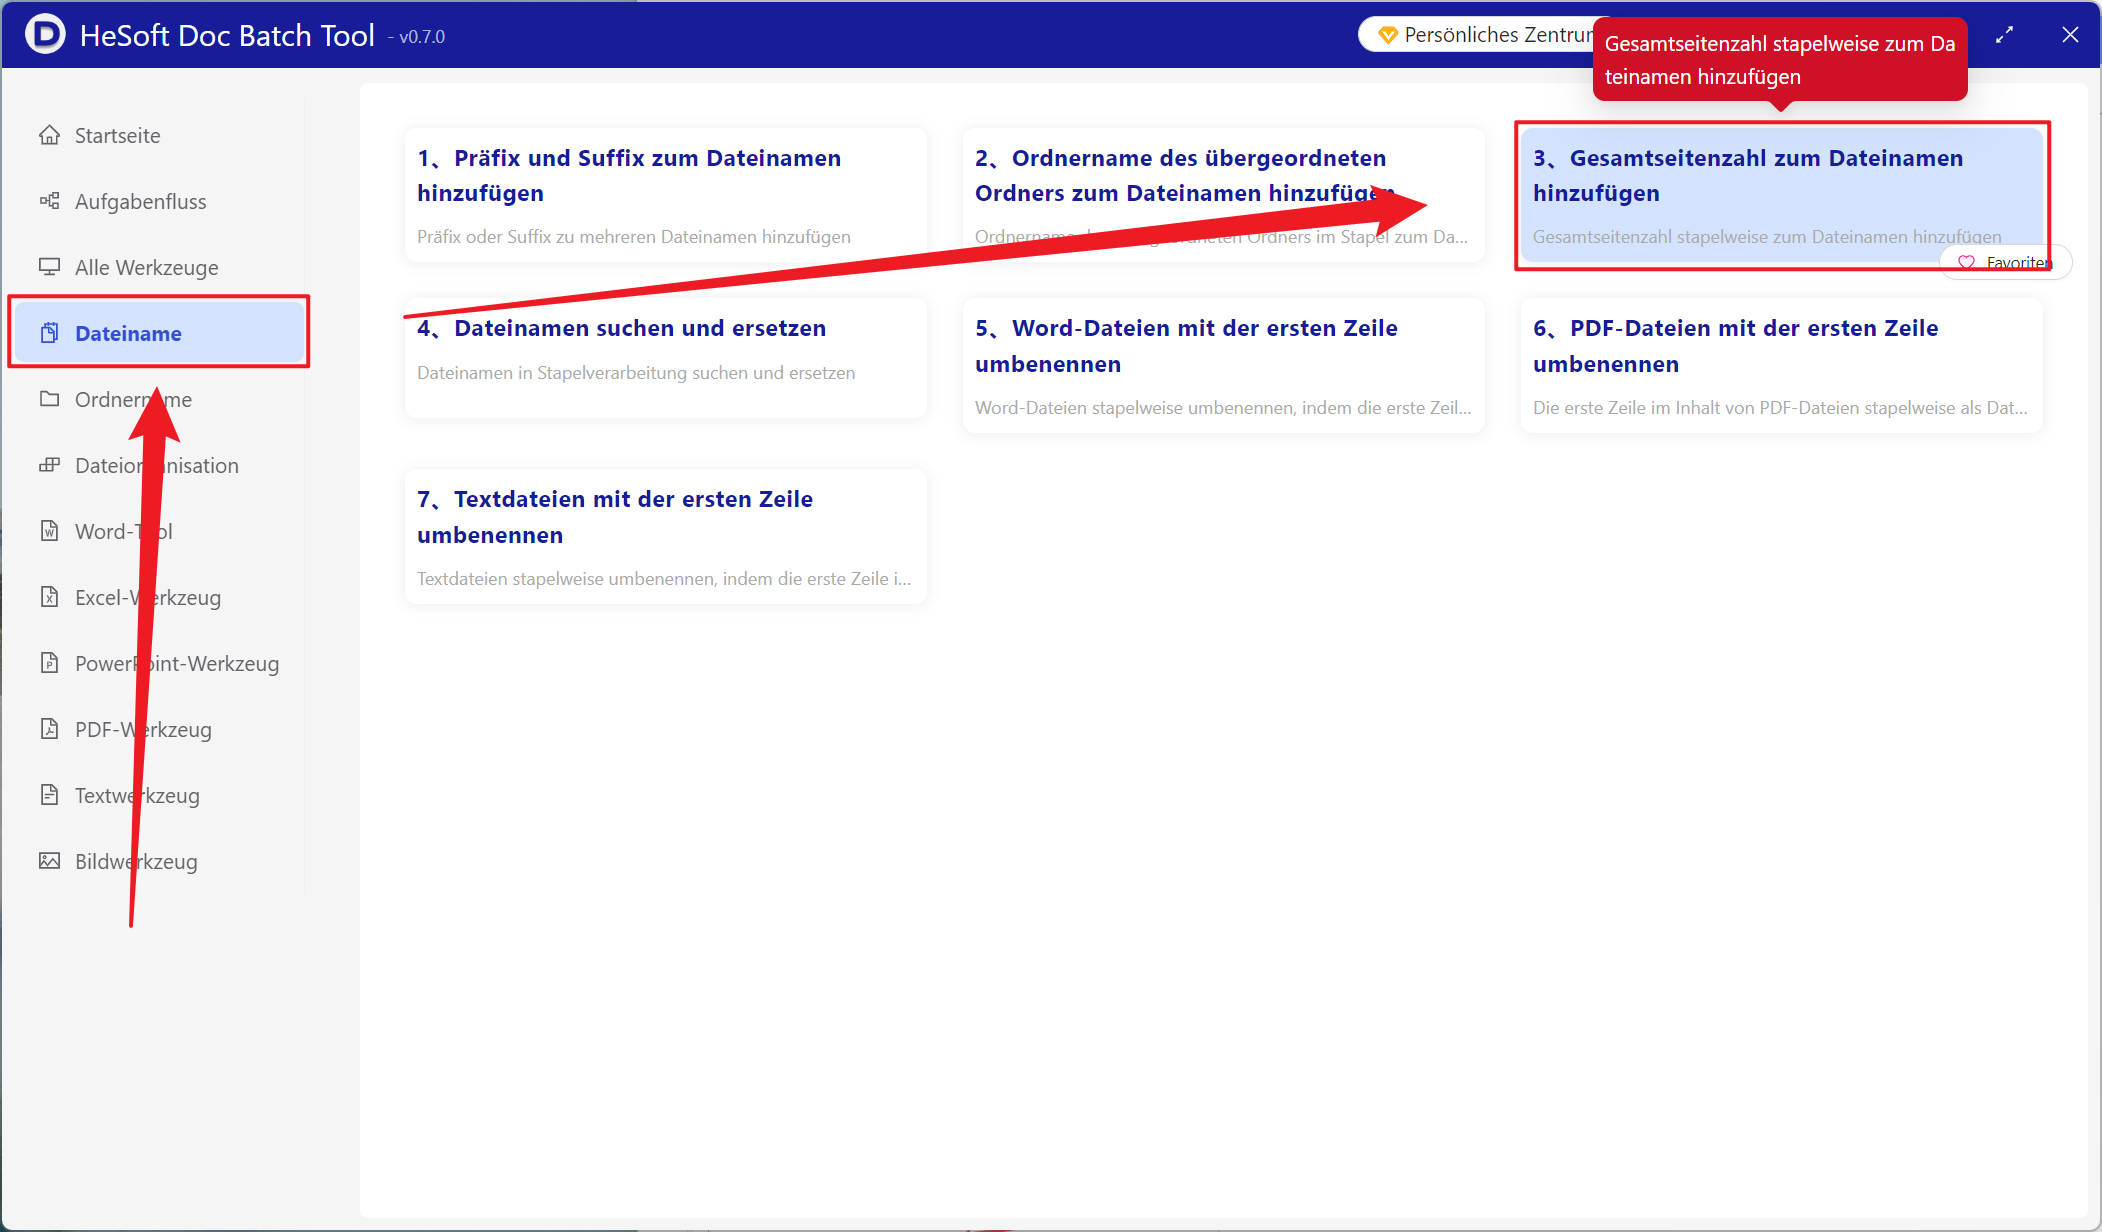Screen dimensions: 2102x1232
Task: Open Word-Dateien mit der ersten Zeile umbenennen
Action: pyautogui.click(x=1223, y=365)
